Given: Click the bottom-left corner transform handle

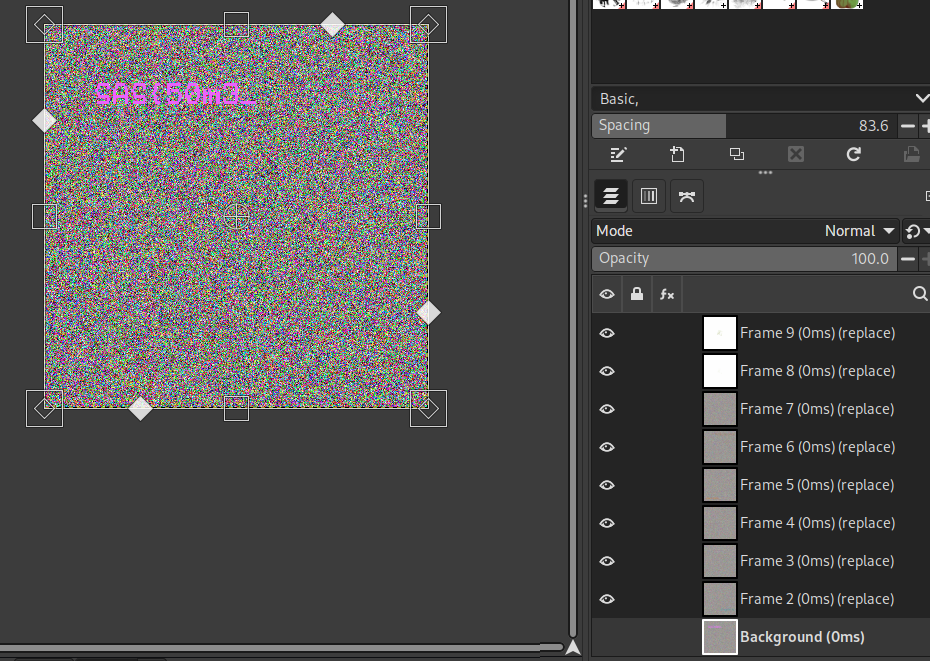Looking at the screenshot, I should pyautogui.click(x=44, y=408).
